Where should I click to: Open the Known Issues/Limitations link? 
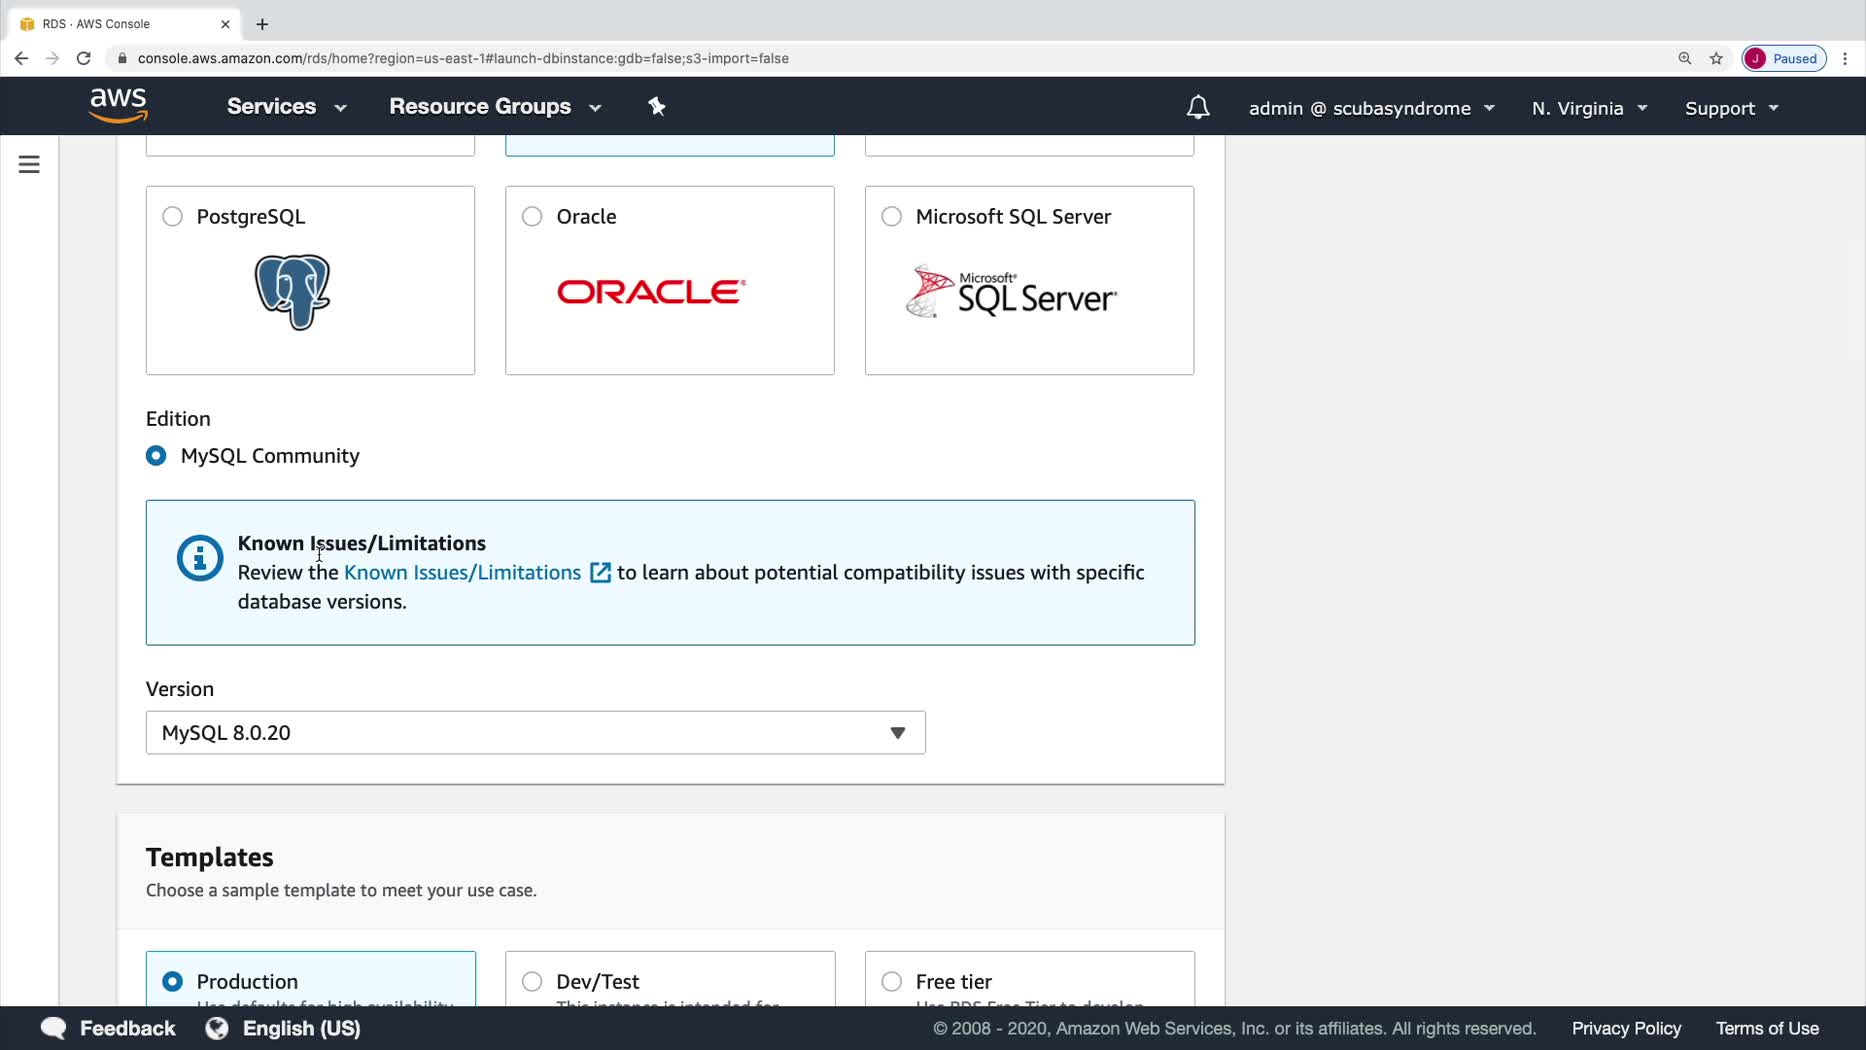462,573
